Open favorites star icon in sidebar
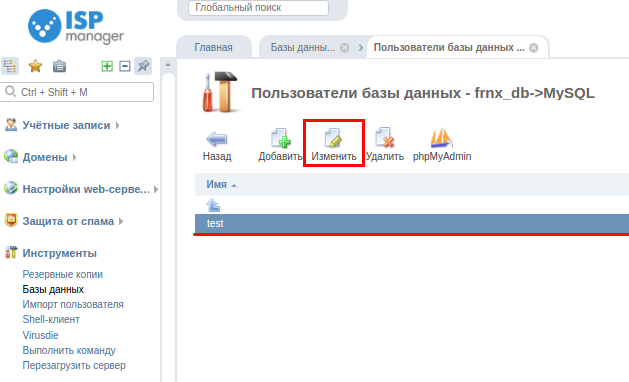Image resolution: width=629 pixels, height=382 pixels. pyautogui.click(x=35, y=66)
